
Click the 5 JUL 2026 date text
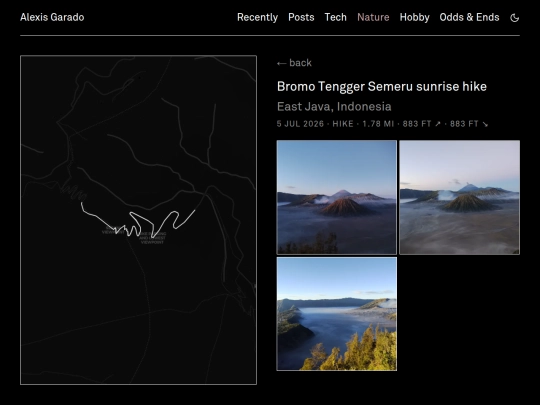(x=300, y=124)
